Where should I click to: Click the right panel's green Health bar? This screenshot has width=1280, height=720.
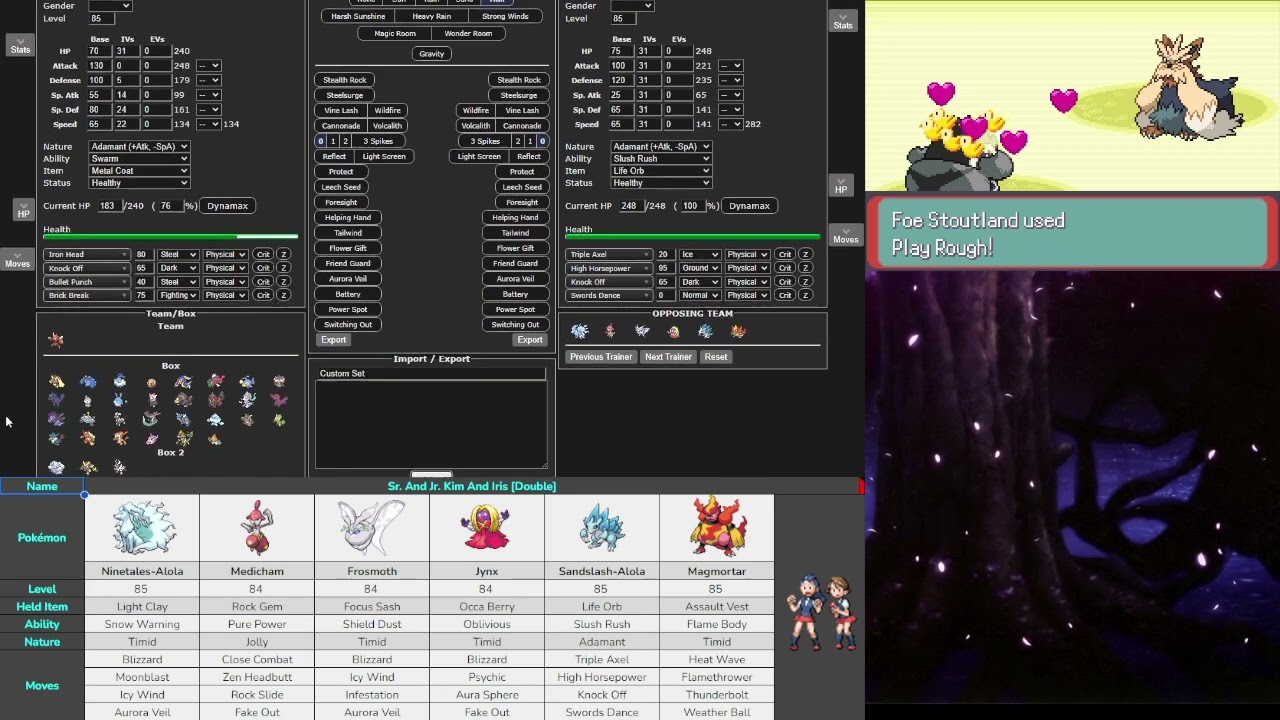(x=692, y=237)
